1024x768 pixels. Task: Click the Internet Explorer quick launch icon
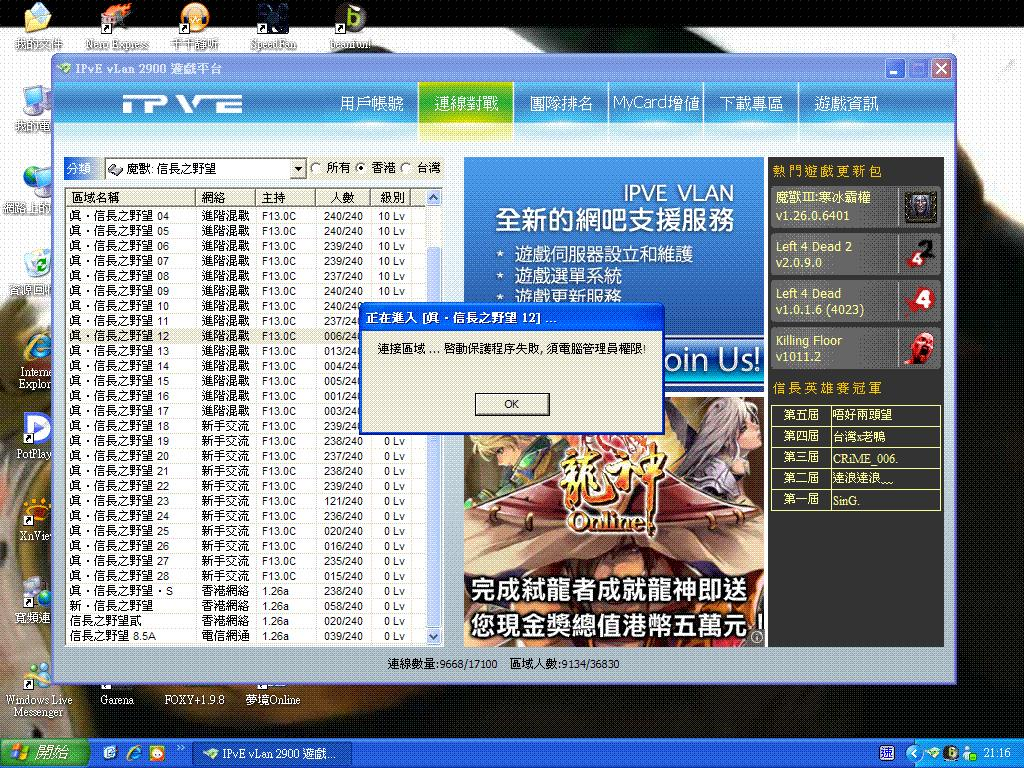135,753
